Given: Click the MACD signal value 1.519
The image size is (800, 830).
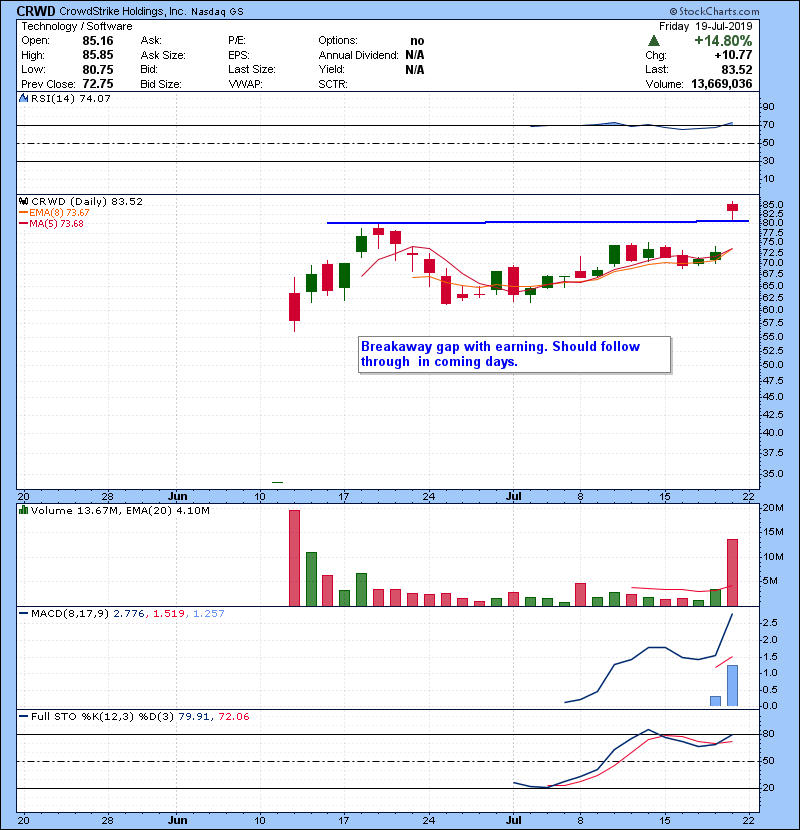Looking at the screenshot, I should 169,614.
